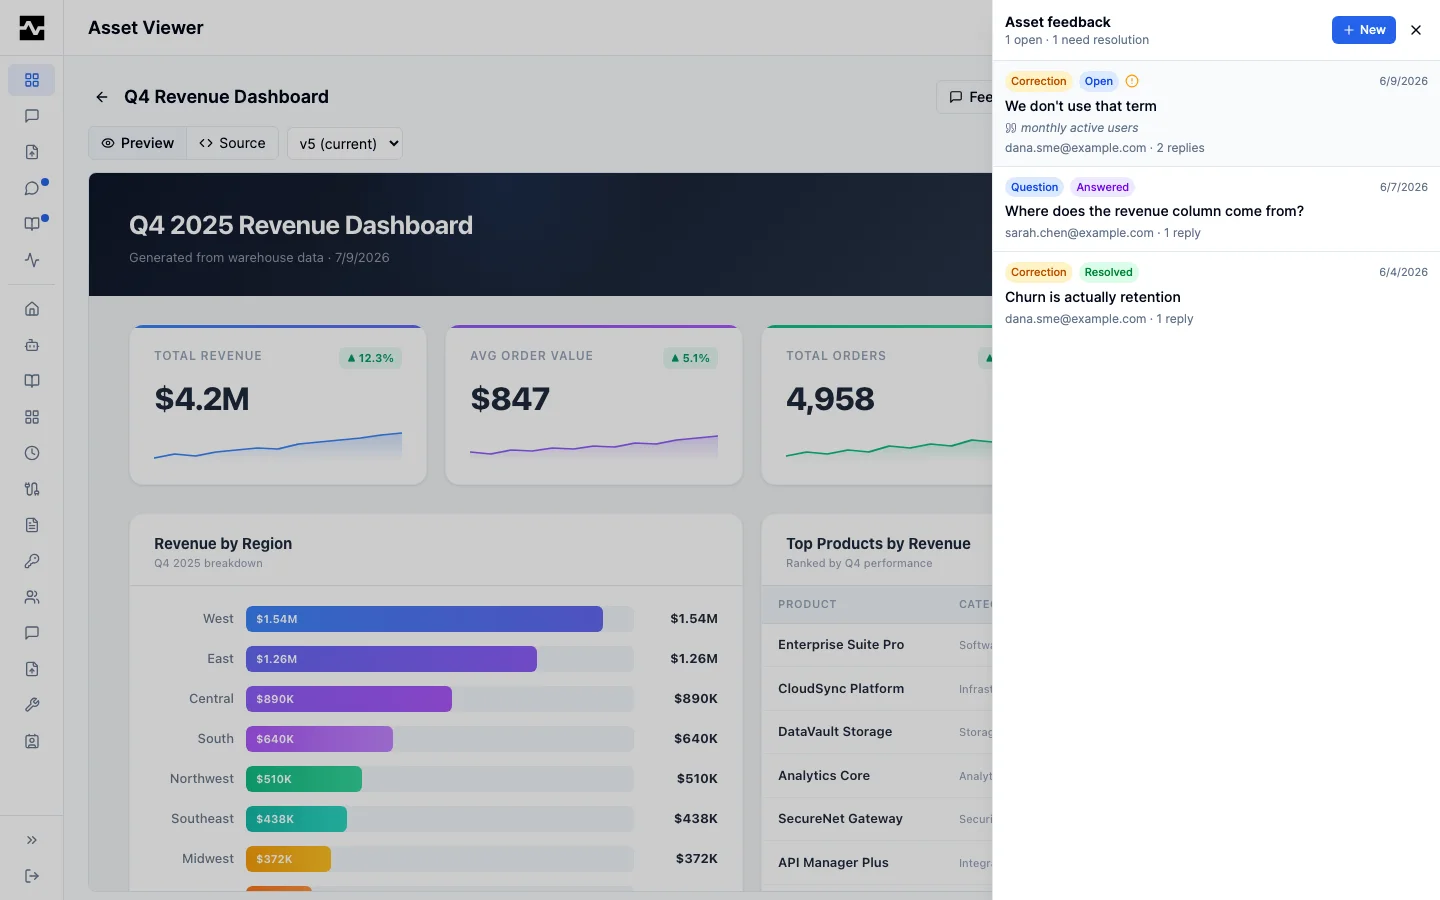This screenshot has height=900, width=1440.
Task: Open the activity pulse icon in sidebar
Action: (x=32, y=260)
